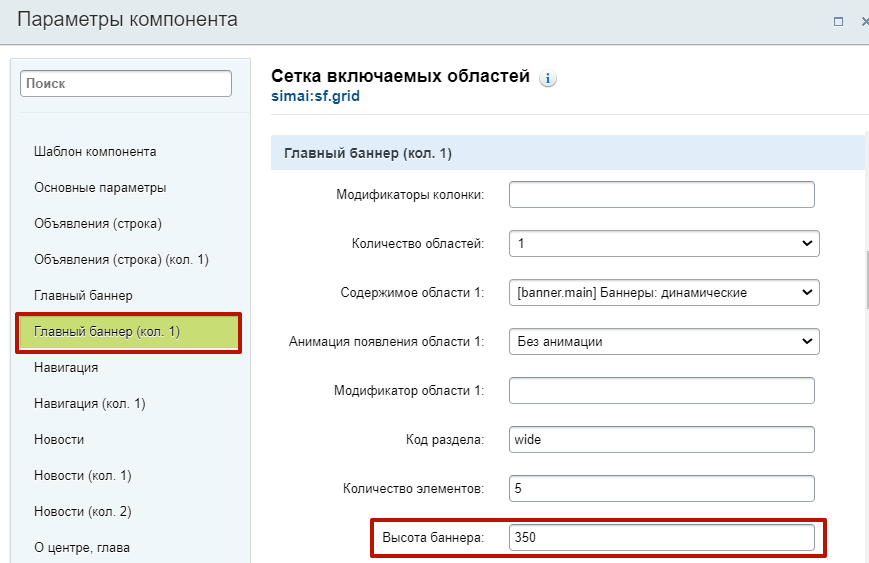Click the info icon beside component title
The width and height of the screenshot is (869, 563).
click(548, 78)
